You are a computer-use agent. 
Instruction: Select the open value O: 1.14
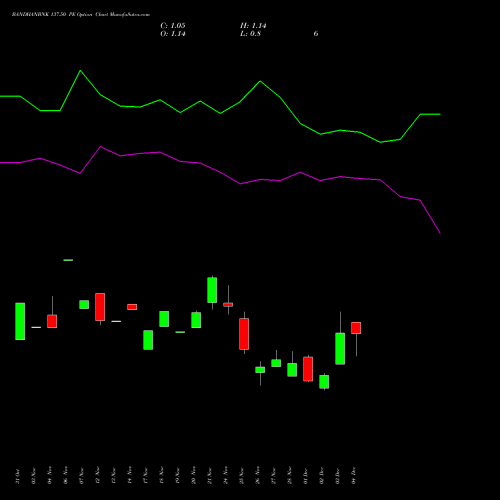173,34
